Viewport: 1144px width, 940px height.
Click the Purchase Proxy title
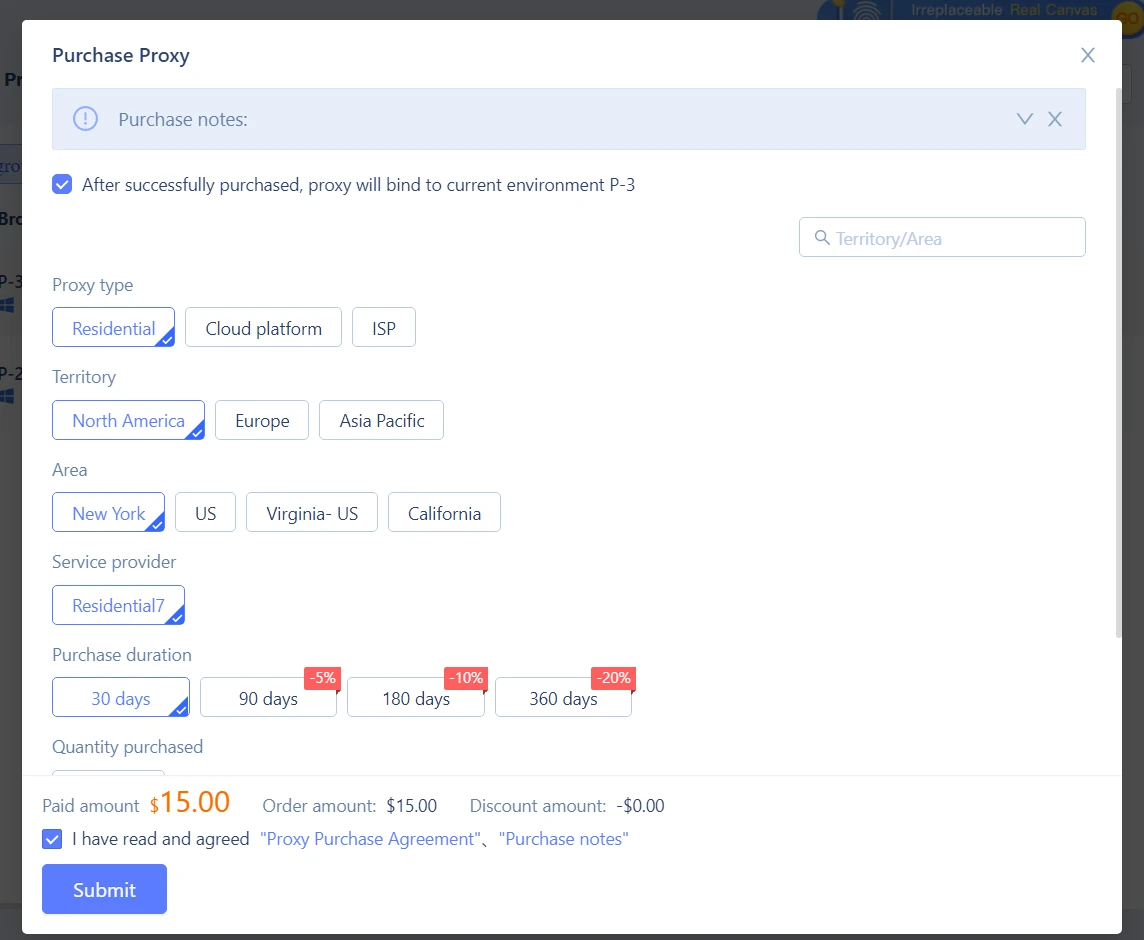pyautogui.click(x=121, y=55)
